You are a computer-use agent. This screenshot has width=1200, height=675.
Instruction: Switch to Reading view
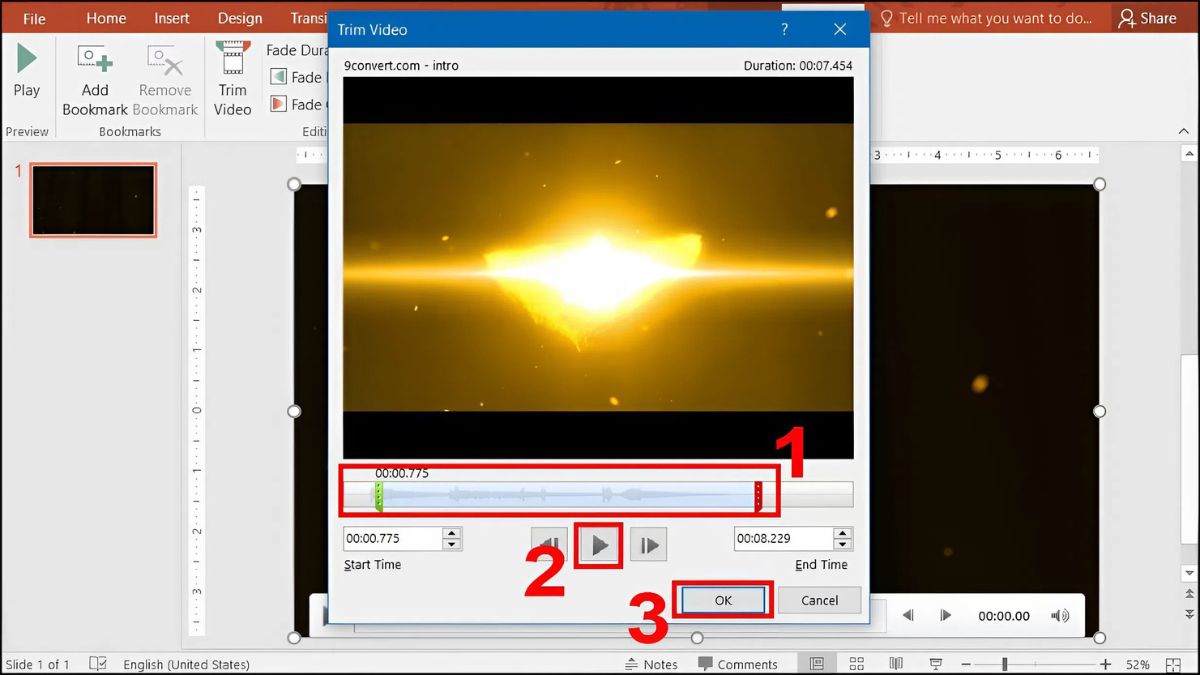pos(896,664)
